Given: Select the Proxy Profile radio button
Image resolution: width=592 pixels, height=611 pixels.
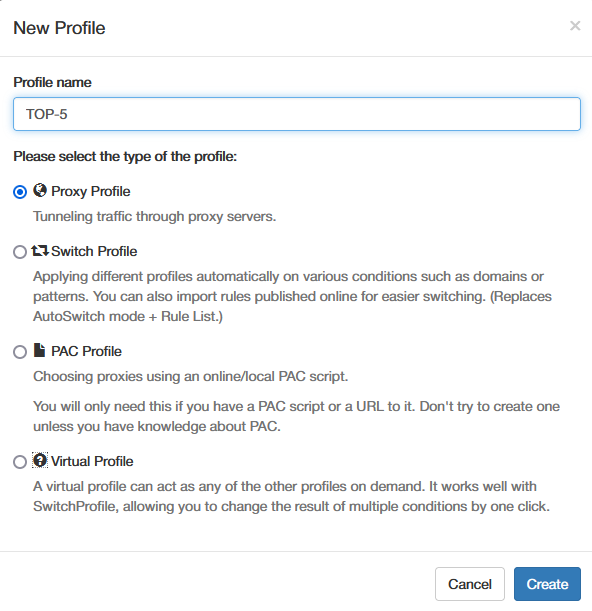Looking at the screenshot, I should pos(20,192).
